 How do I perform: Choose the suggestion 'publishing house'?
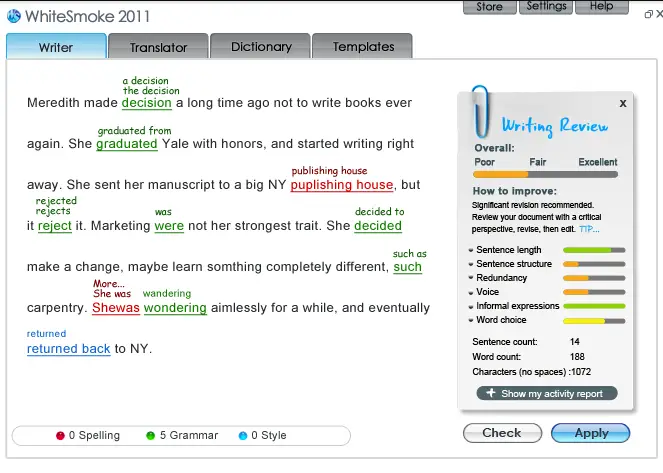[329, 170]
